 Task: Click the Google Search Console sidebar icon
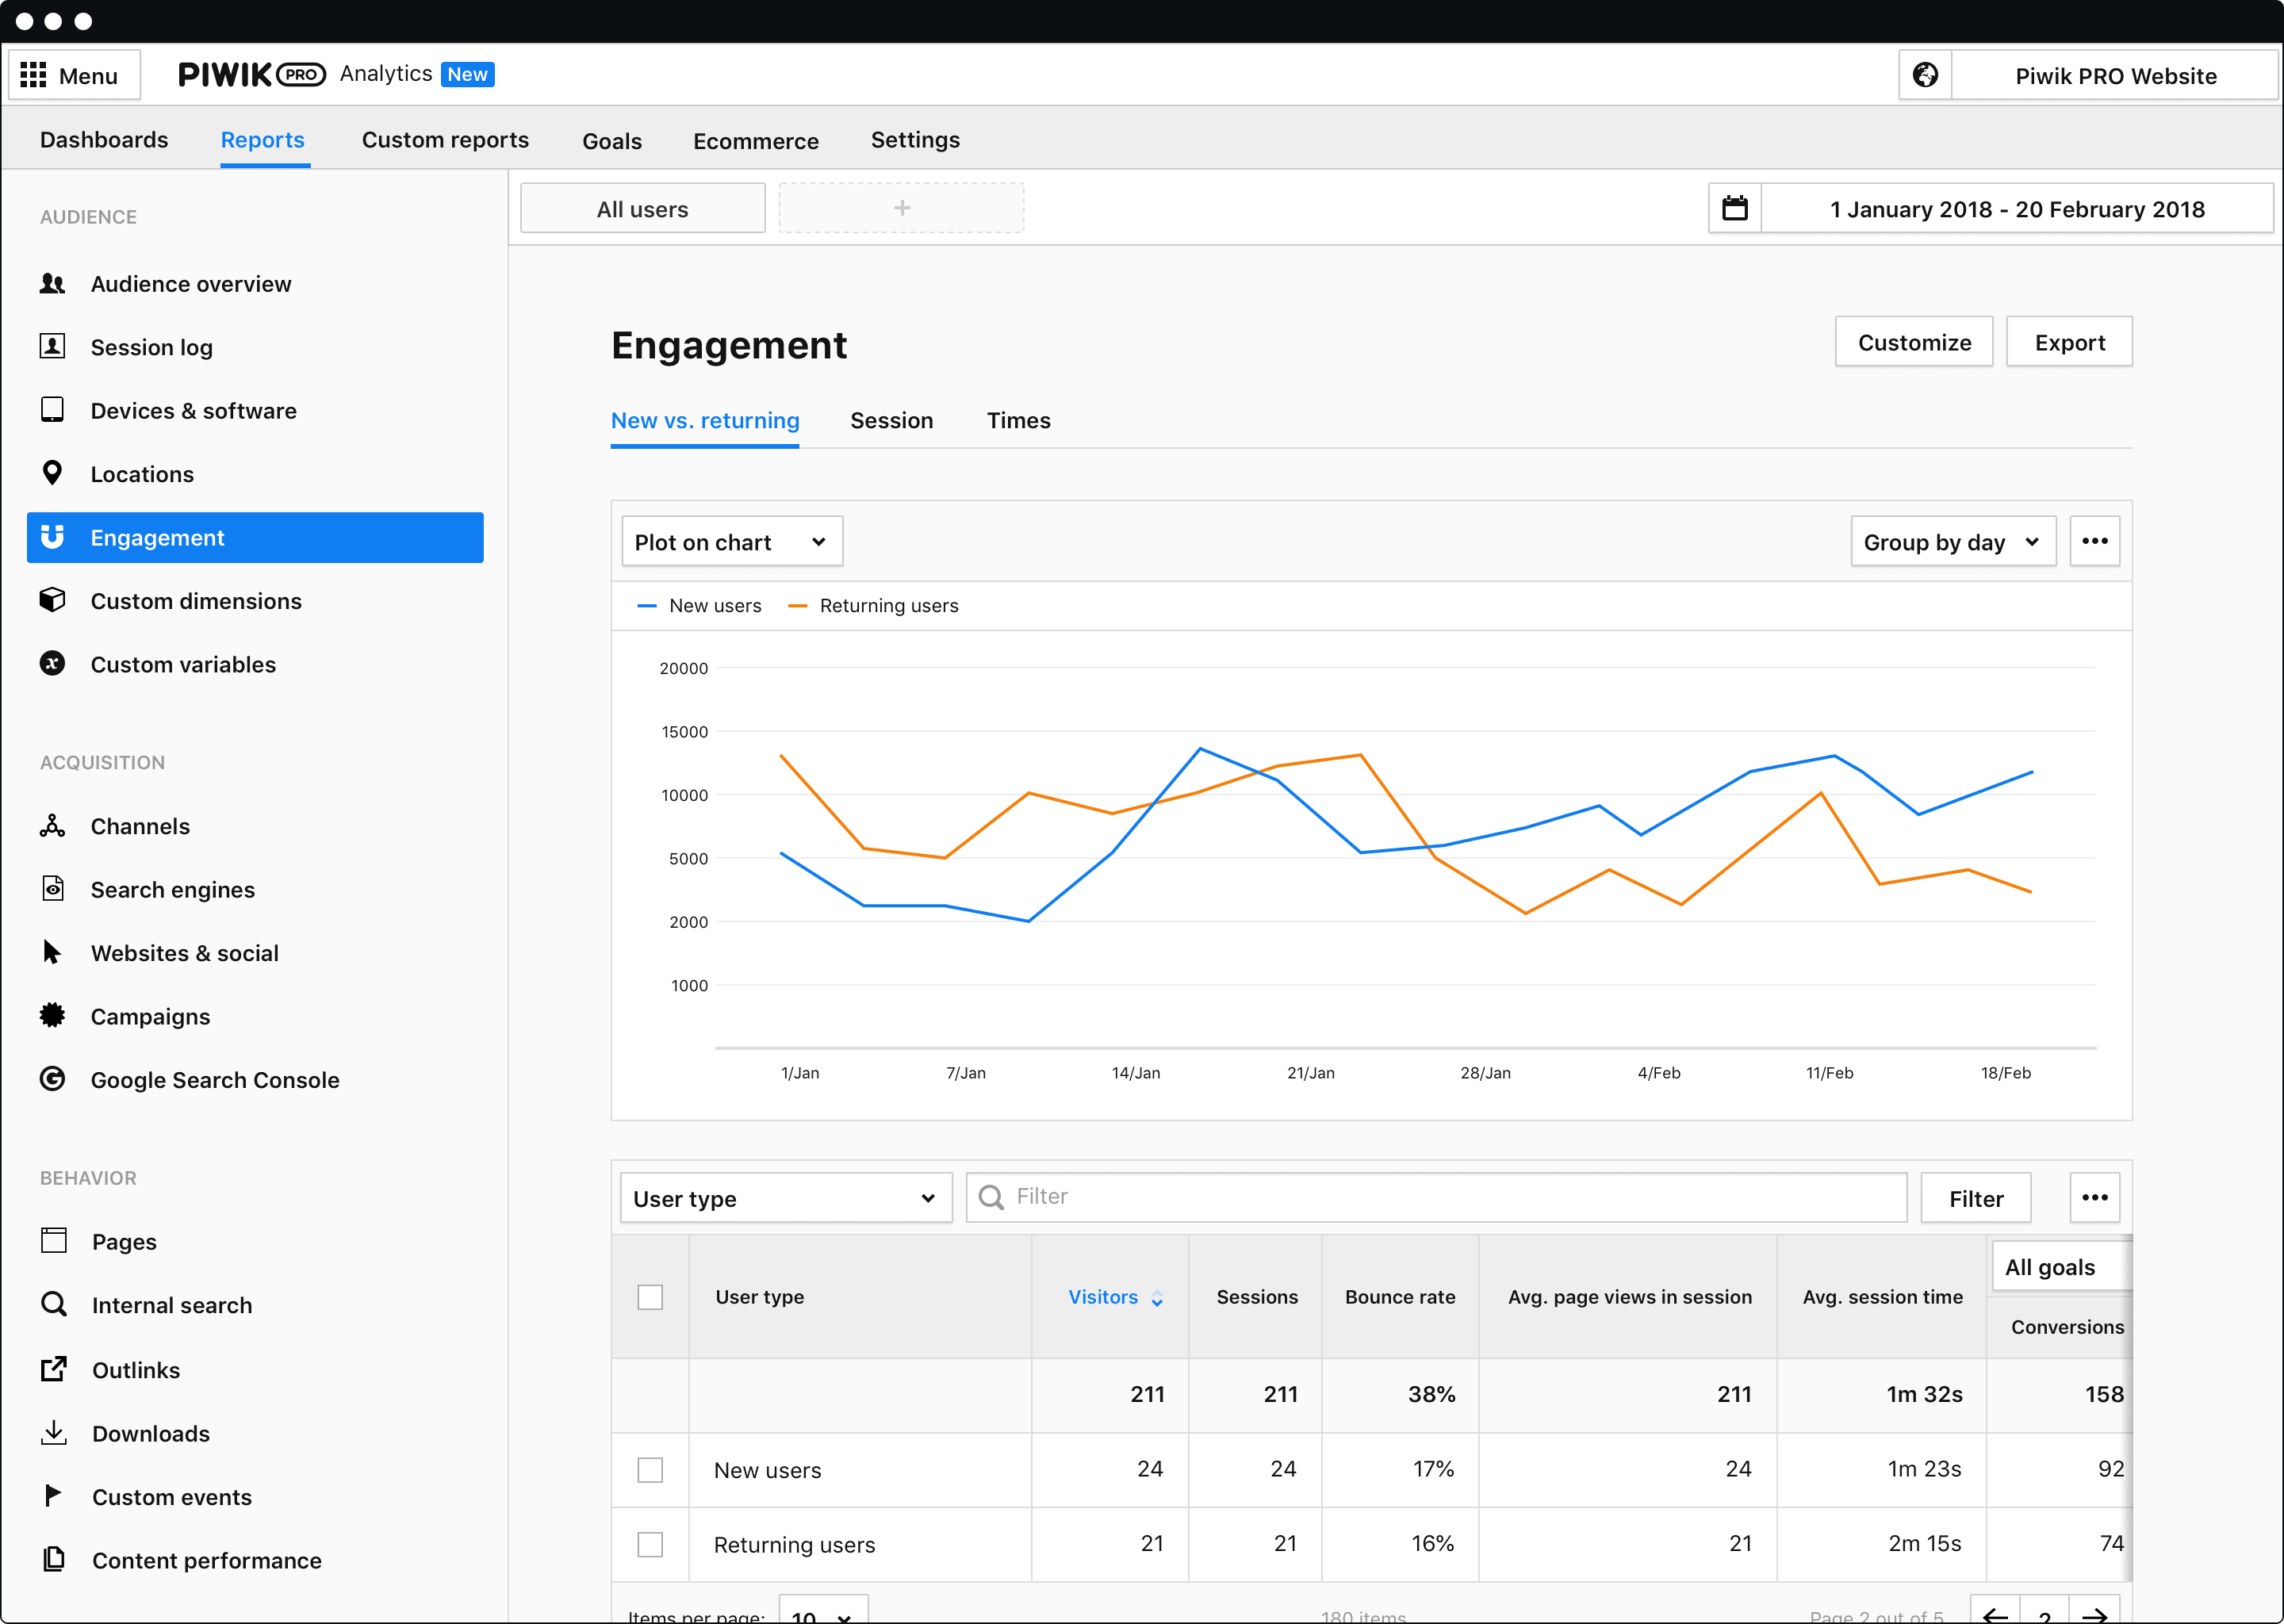coord(52,1079)
